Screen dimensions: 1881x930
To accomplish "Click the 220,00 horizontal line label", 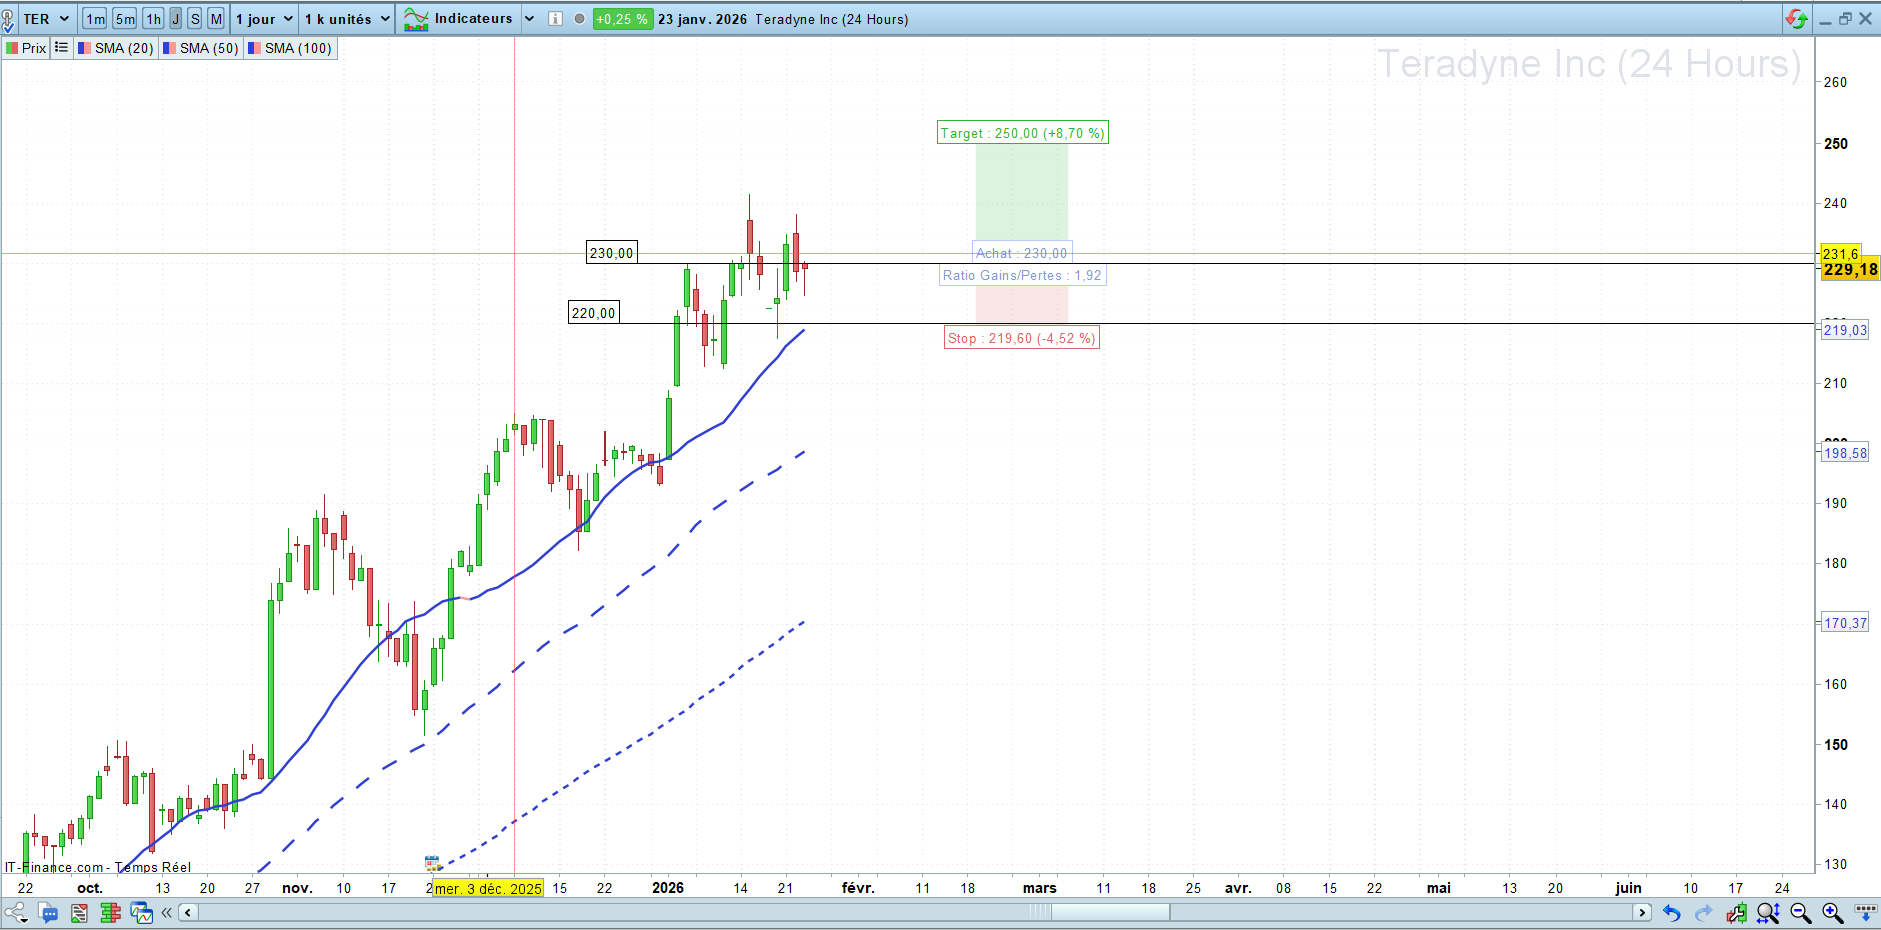I will (594, 313).
